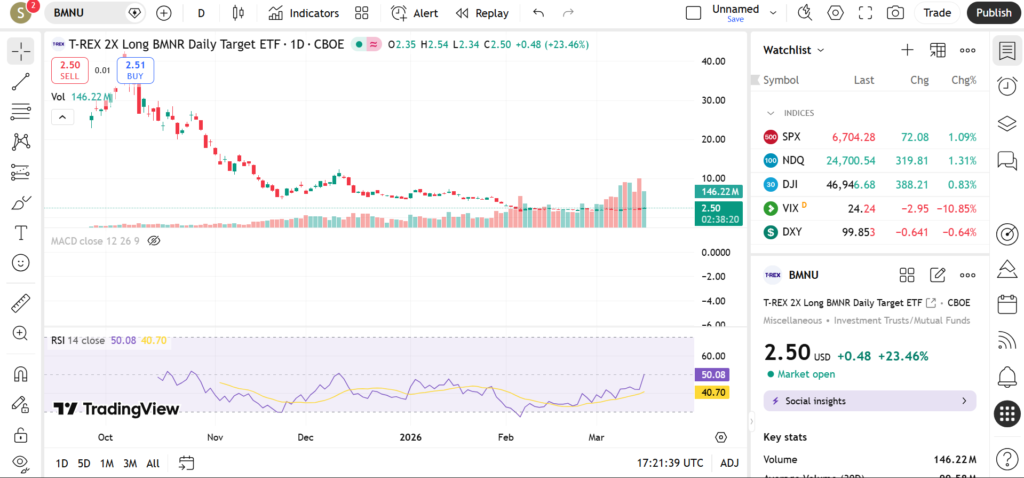This screenshot has height=478, width=1024.
Task: Toggle the magnet mode for drawings
Action: pos(21,375)
